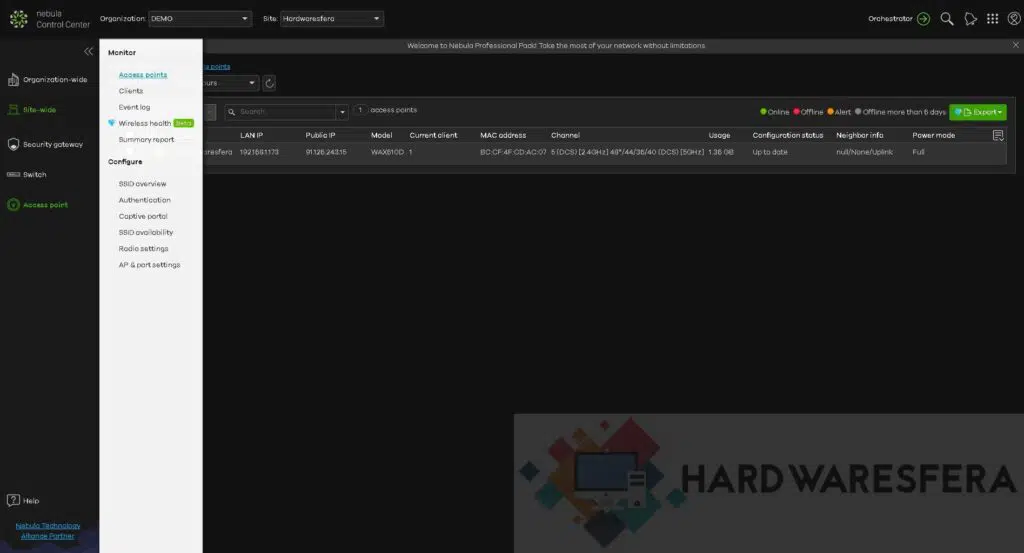Open SSID availability menu item
1024x553 pixels.
click(x=146, y=232)
